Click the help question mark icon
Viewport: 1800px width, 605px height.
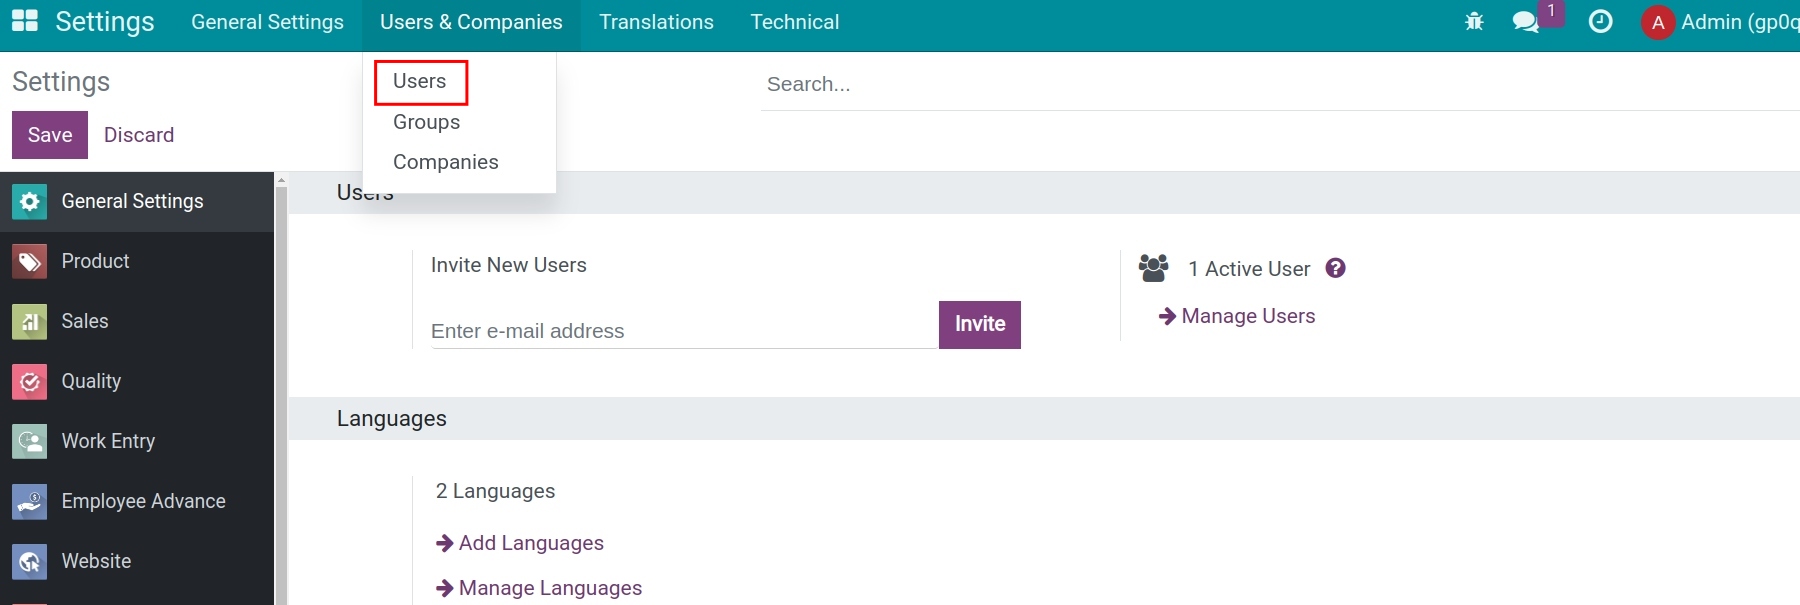pyautogui.click(x=1335, y=268)
